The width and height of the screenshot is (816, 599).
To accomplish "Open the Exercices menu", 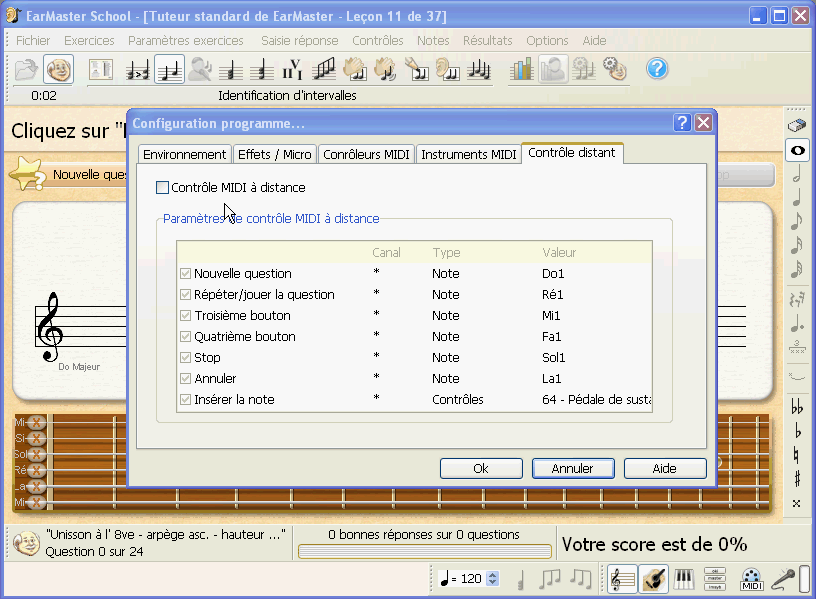I will [x=89, y=41].
